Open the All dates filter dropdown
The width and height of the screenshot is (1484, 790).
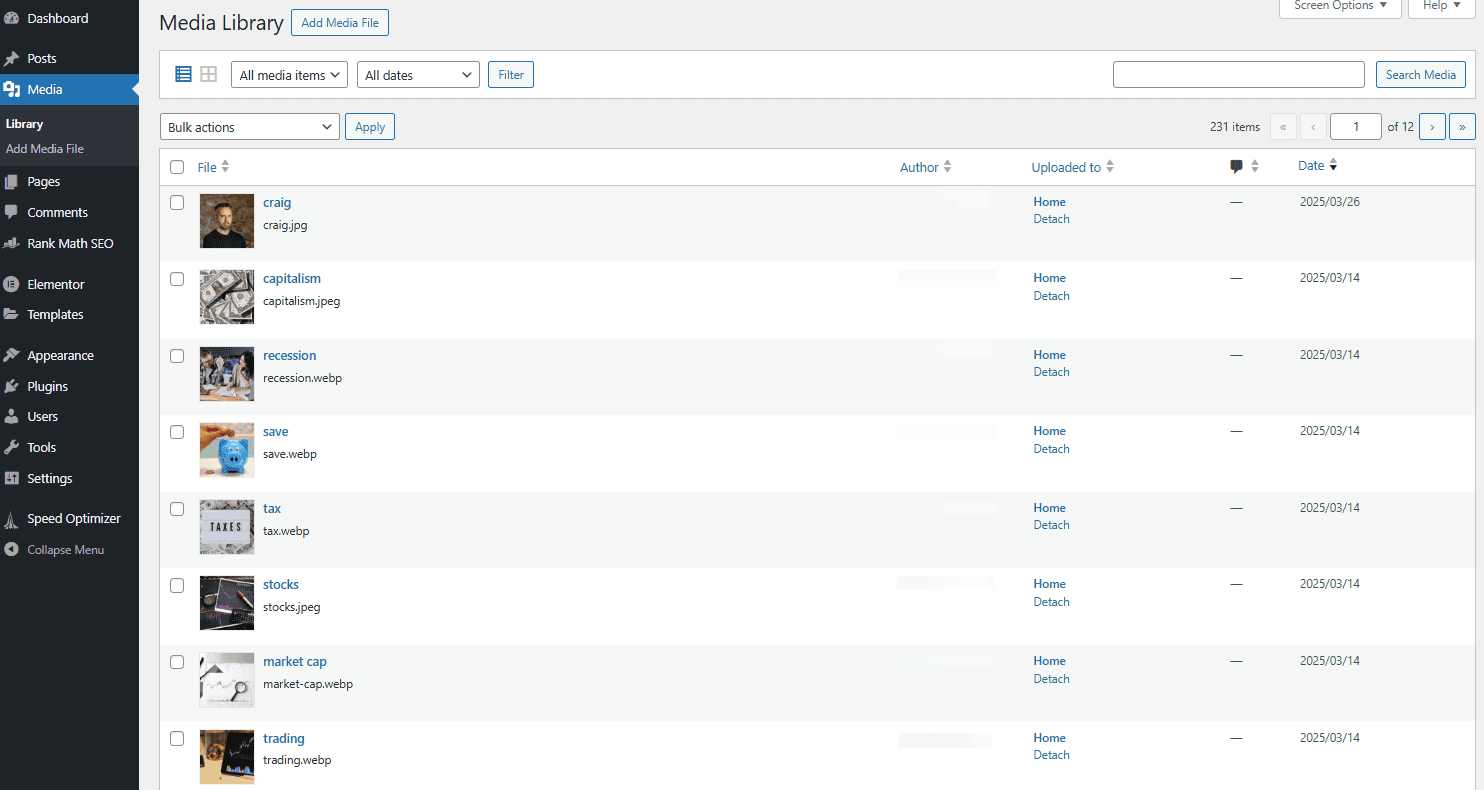click(x=417, y=73)
